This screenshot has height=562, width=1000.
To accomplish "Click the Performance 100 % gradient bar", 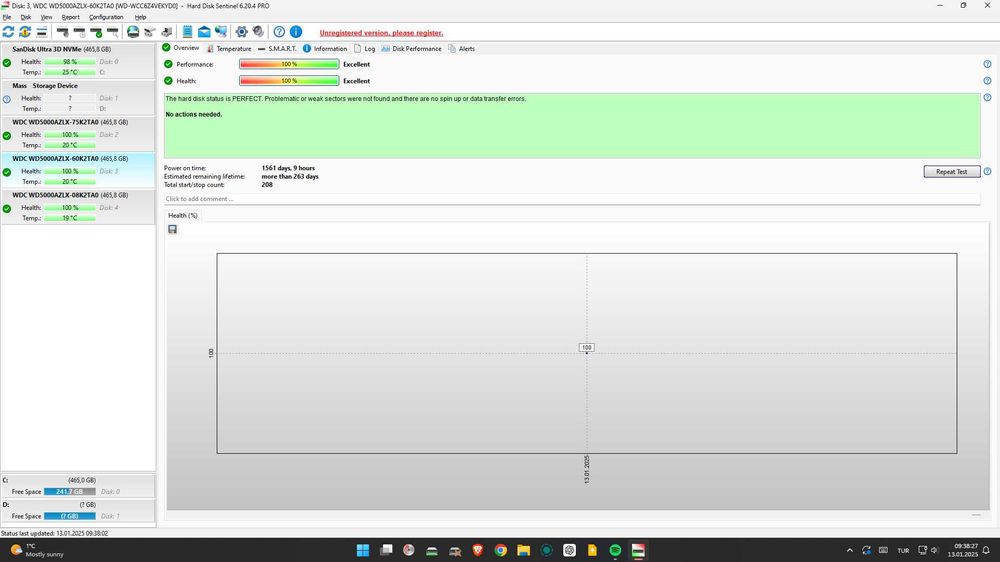I will coord(289,64).
